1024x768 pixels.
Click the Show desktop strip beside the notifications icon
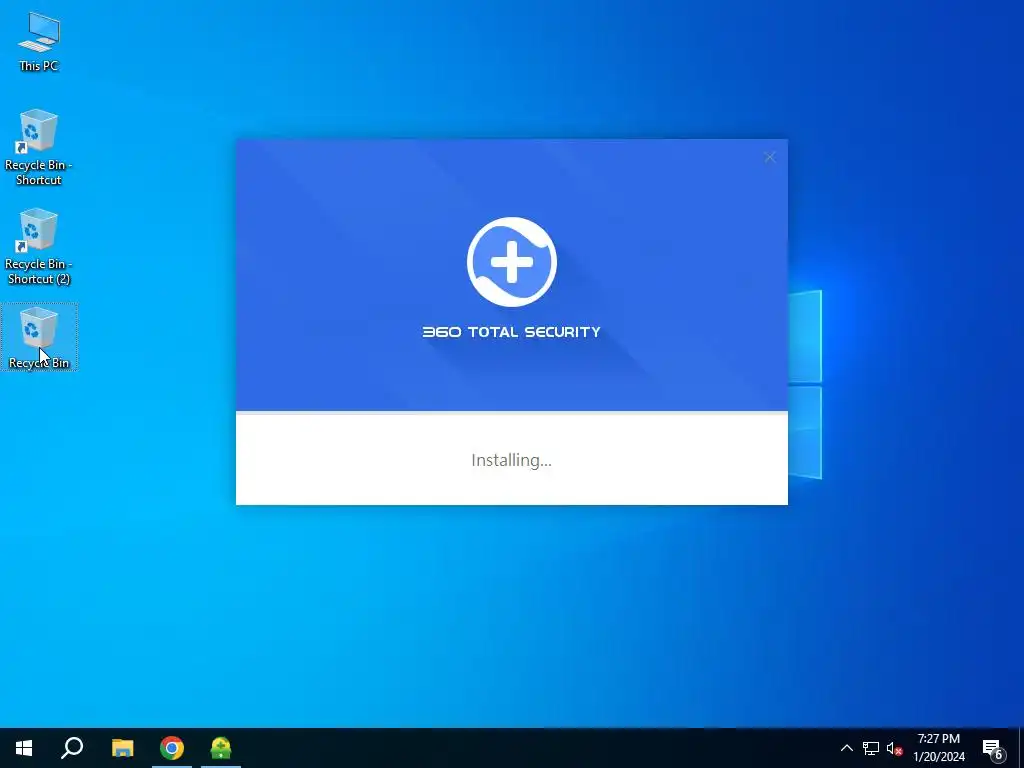[x=1021, y=748]
